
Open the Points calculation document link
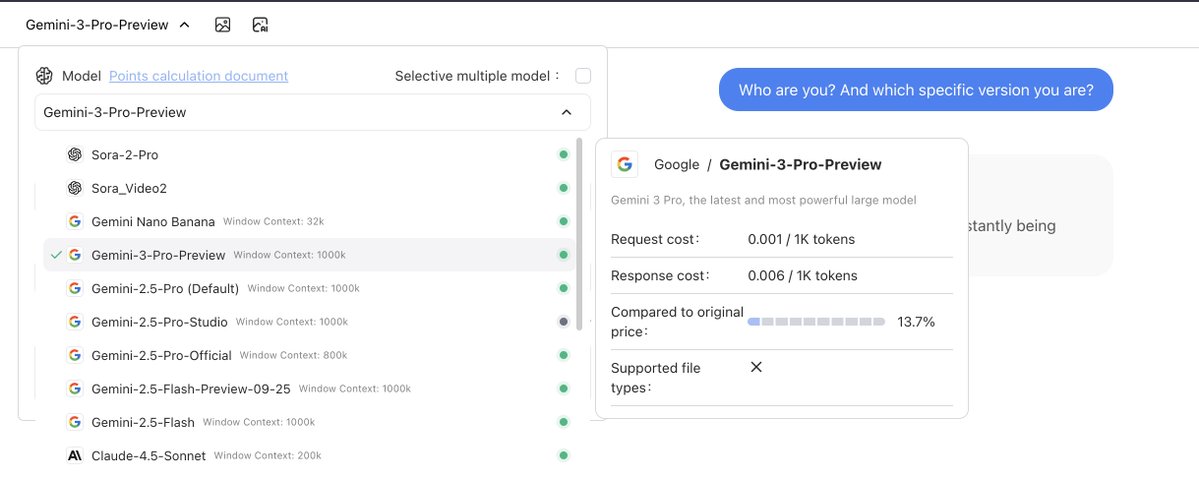click(x=199, y=76)
